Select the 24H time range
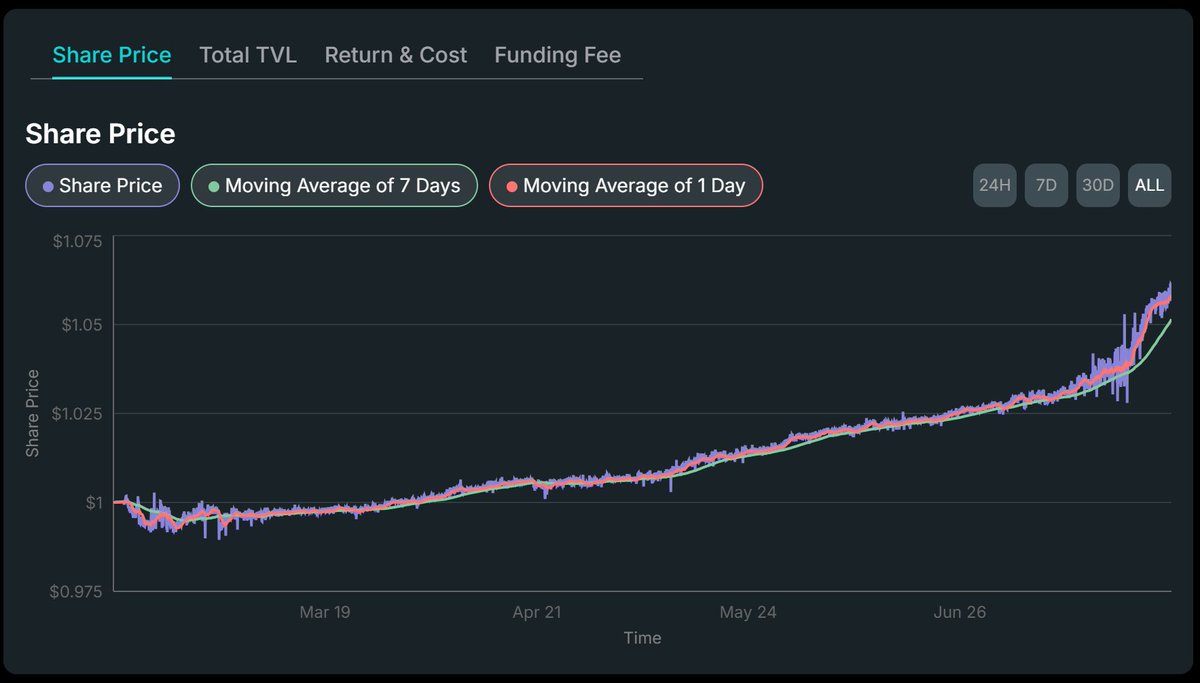Image resolution: width=1200 pixels, height=683 pixels. [x=995, y=185]
